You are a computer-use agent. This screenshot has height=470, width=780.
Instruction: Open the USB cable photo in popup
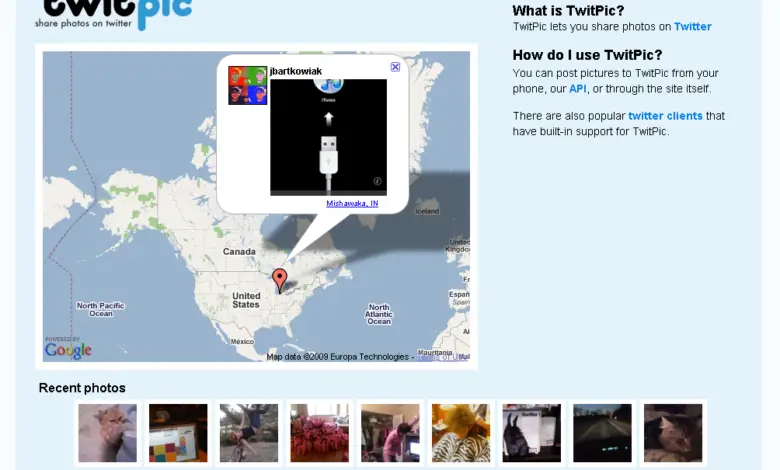(328, 137)
